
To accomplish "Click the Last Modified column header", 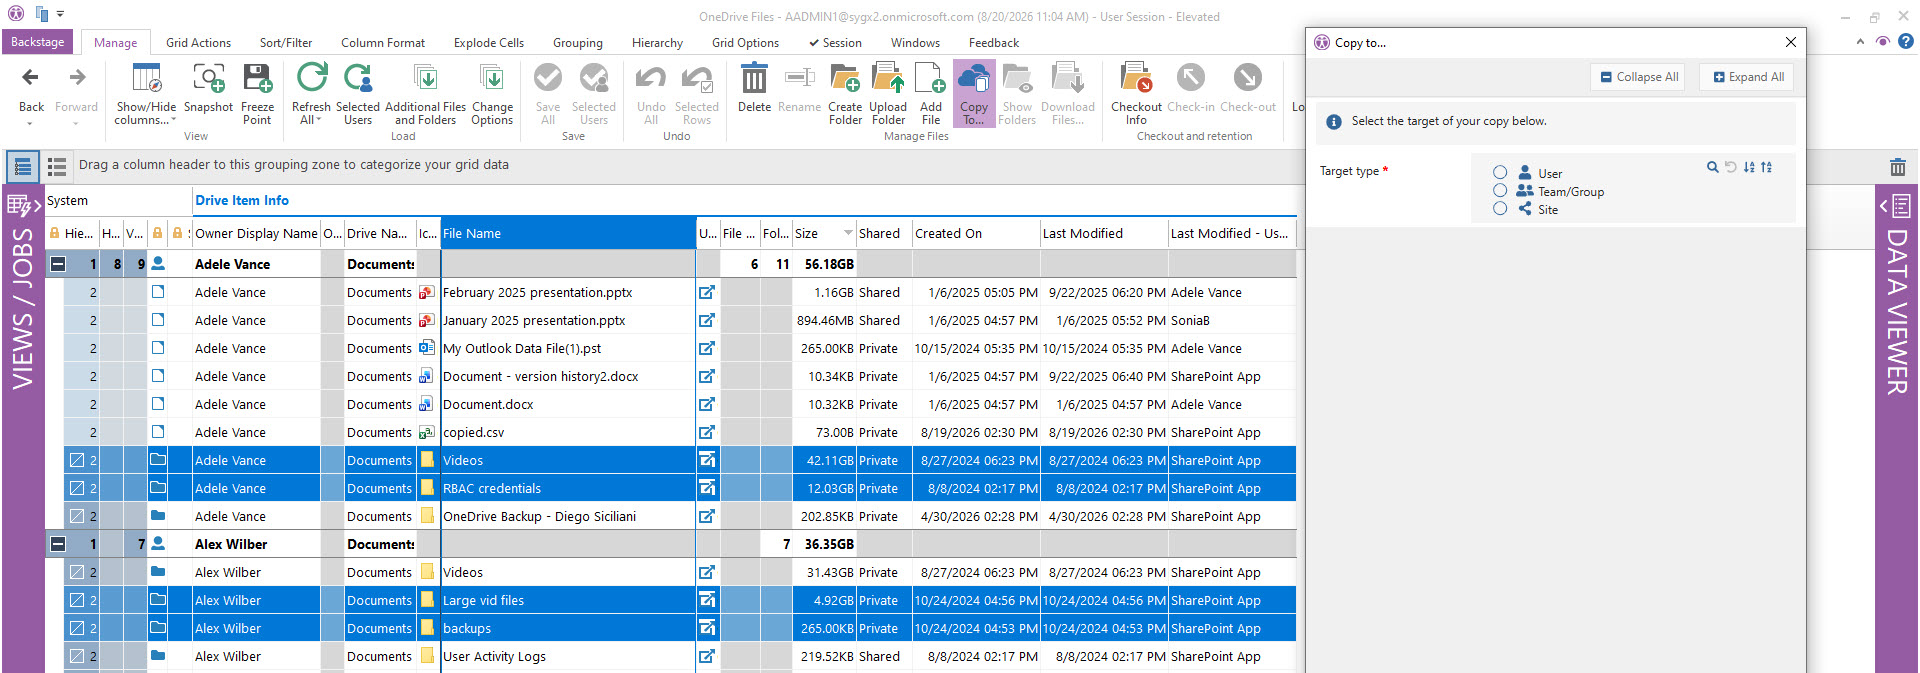I will point(1104,233).
